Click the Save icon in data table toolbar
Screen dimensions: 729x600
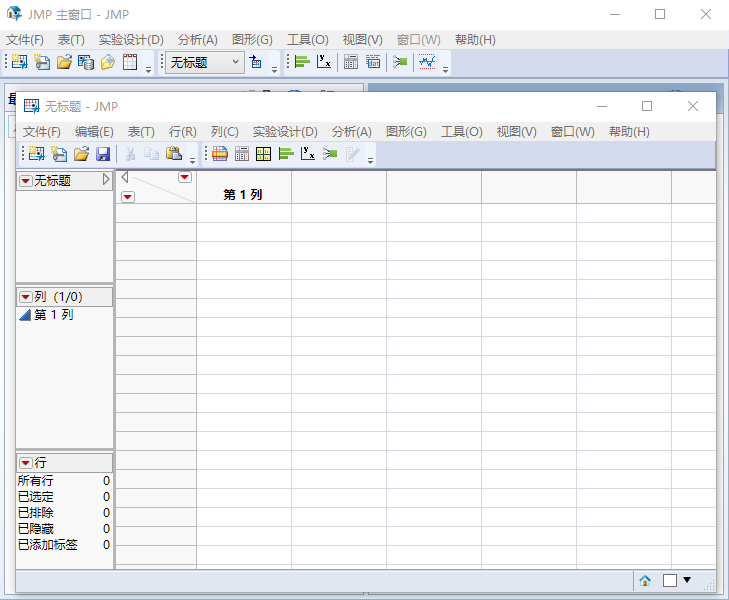[103, 154]
